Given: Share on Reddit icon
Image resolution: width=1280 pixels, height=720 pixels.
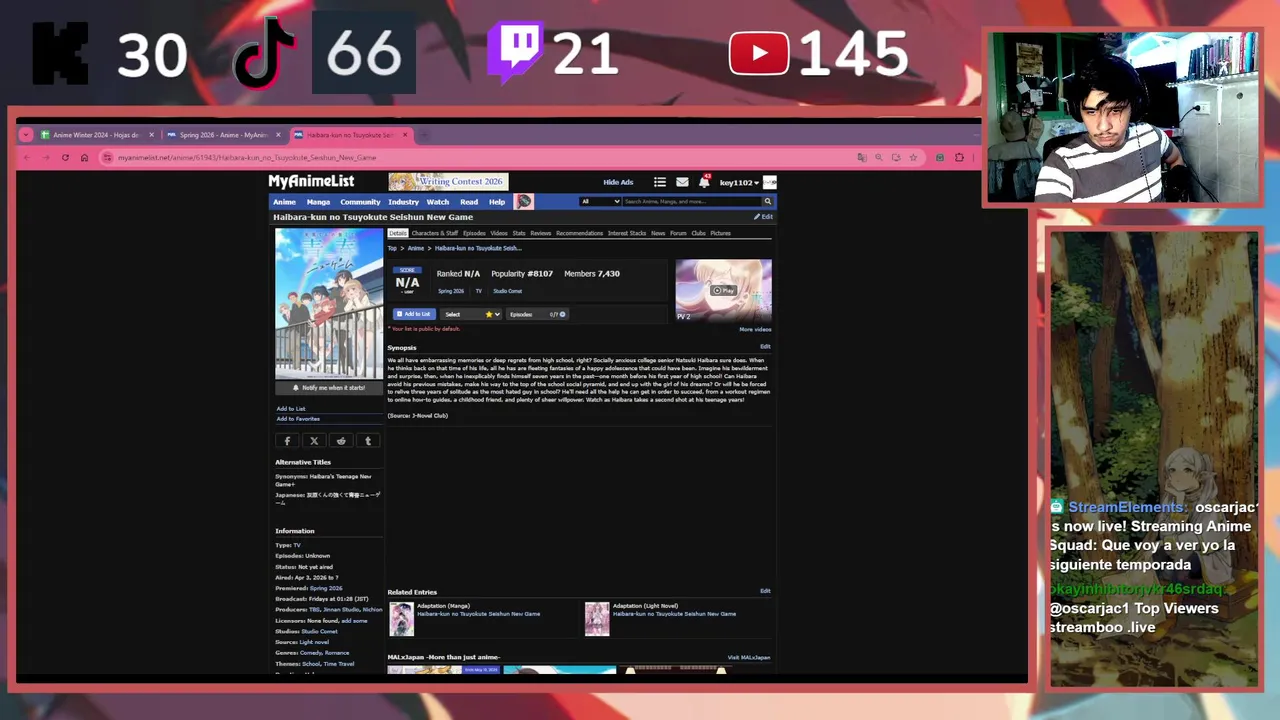Looking at the screenshot, I should coord(341,441).
